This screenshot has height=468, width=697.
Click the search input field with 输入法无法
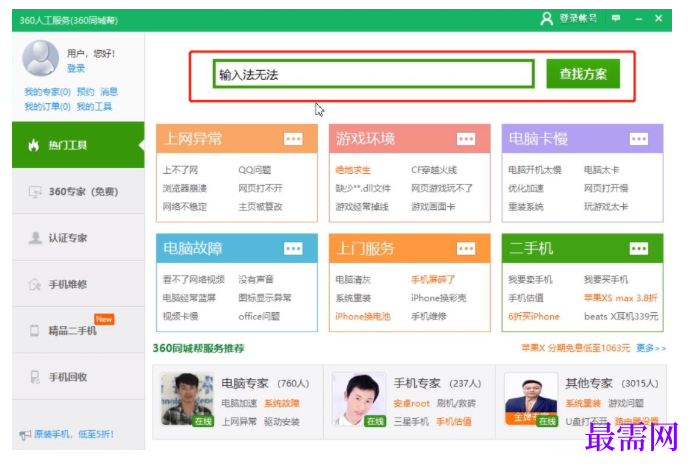(373, 74)
